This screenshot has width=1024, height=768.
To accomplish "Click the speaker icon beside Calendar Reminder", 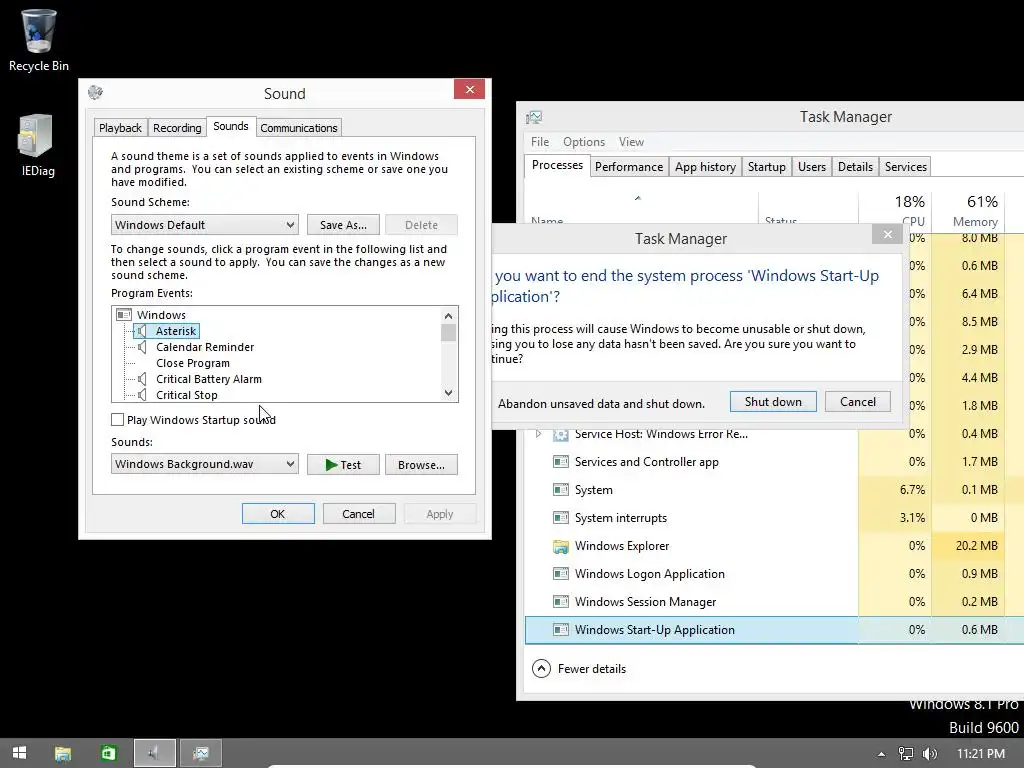I will [142, 347].
